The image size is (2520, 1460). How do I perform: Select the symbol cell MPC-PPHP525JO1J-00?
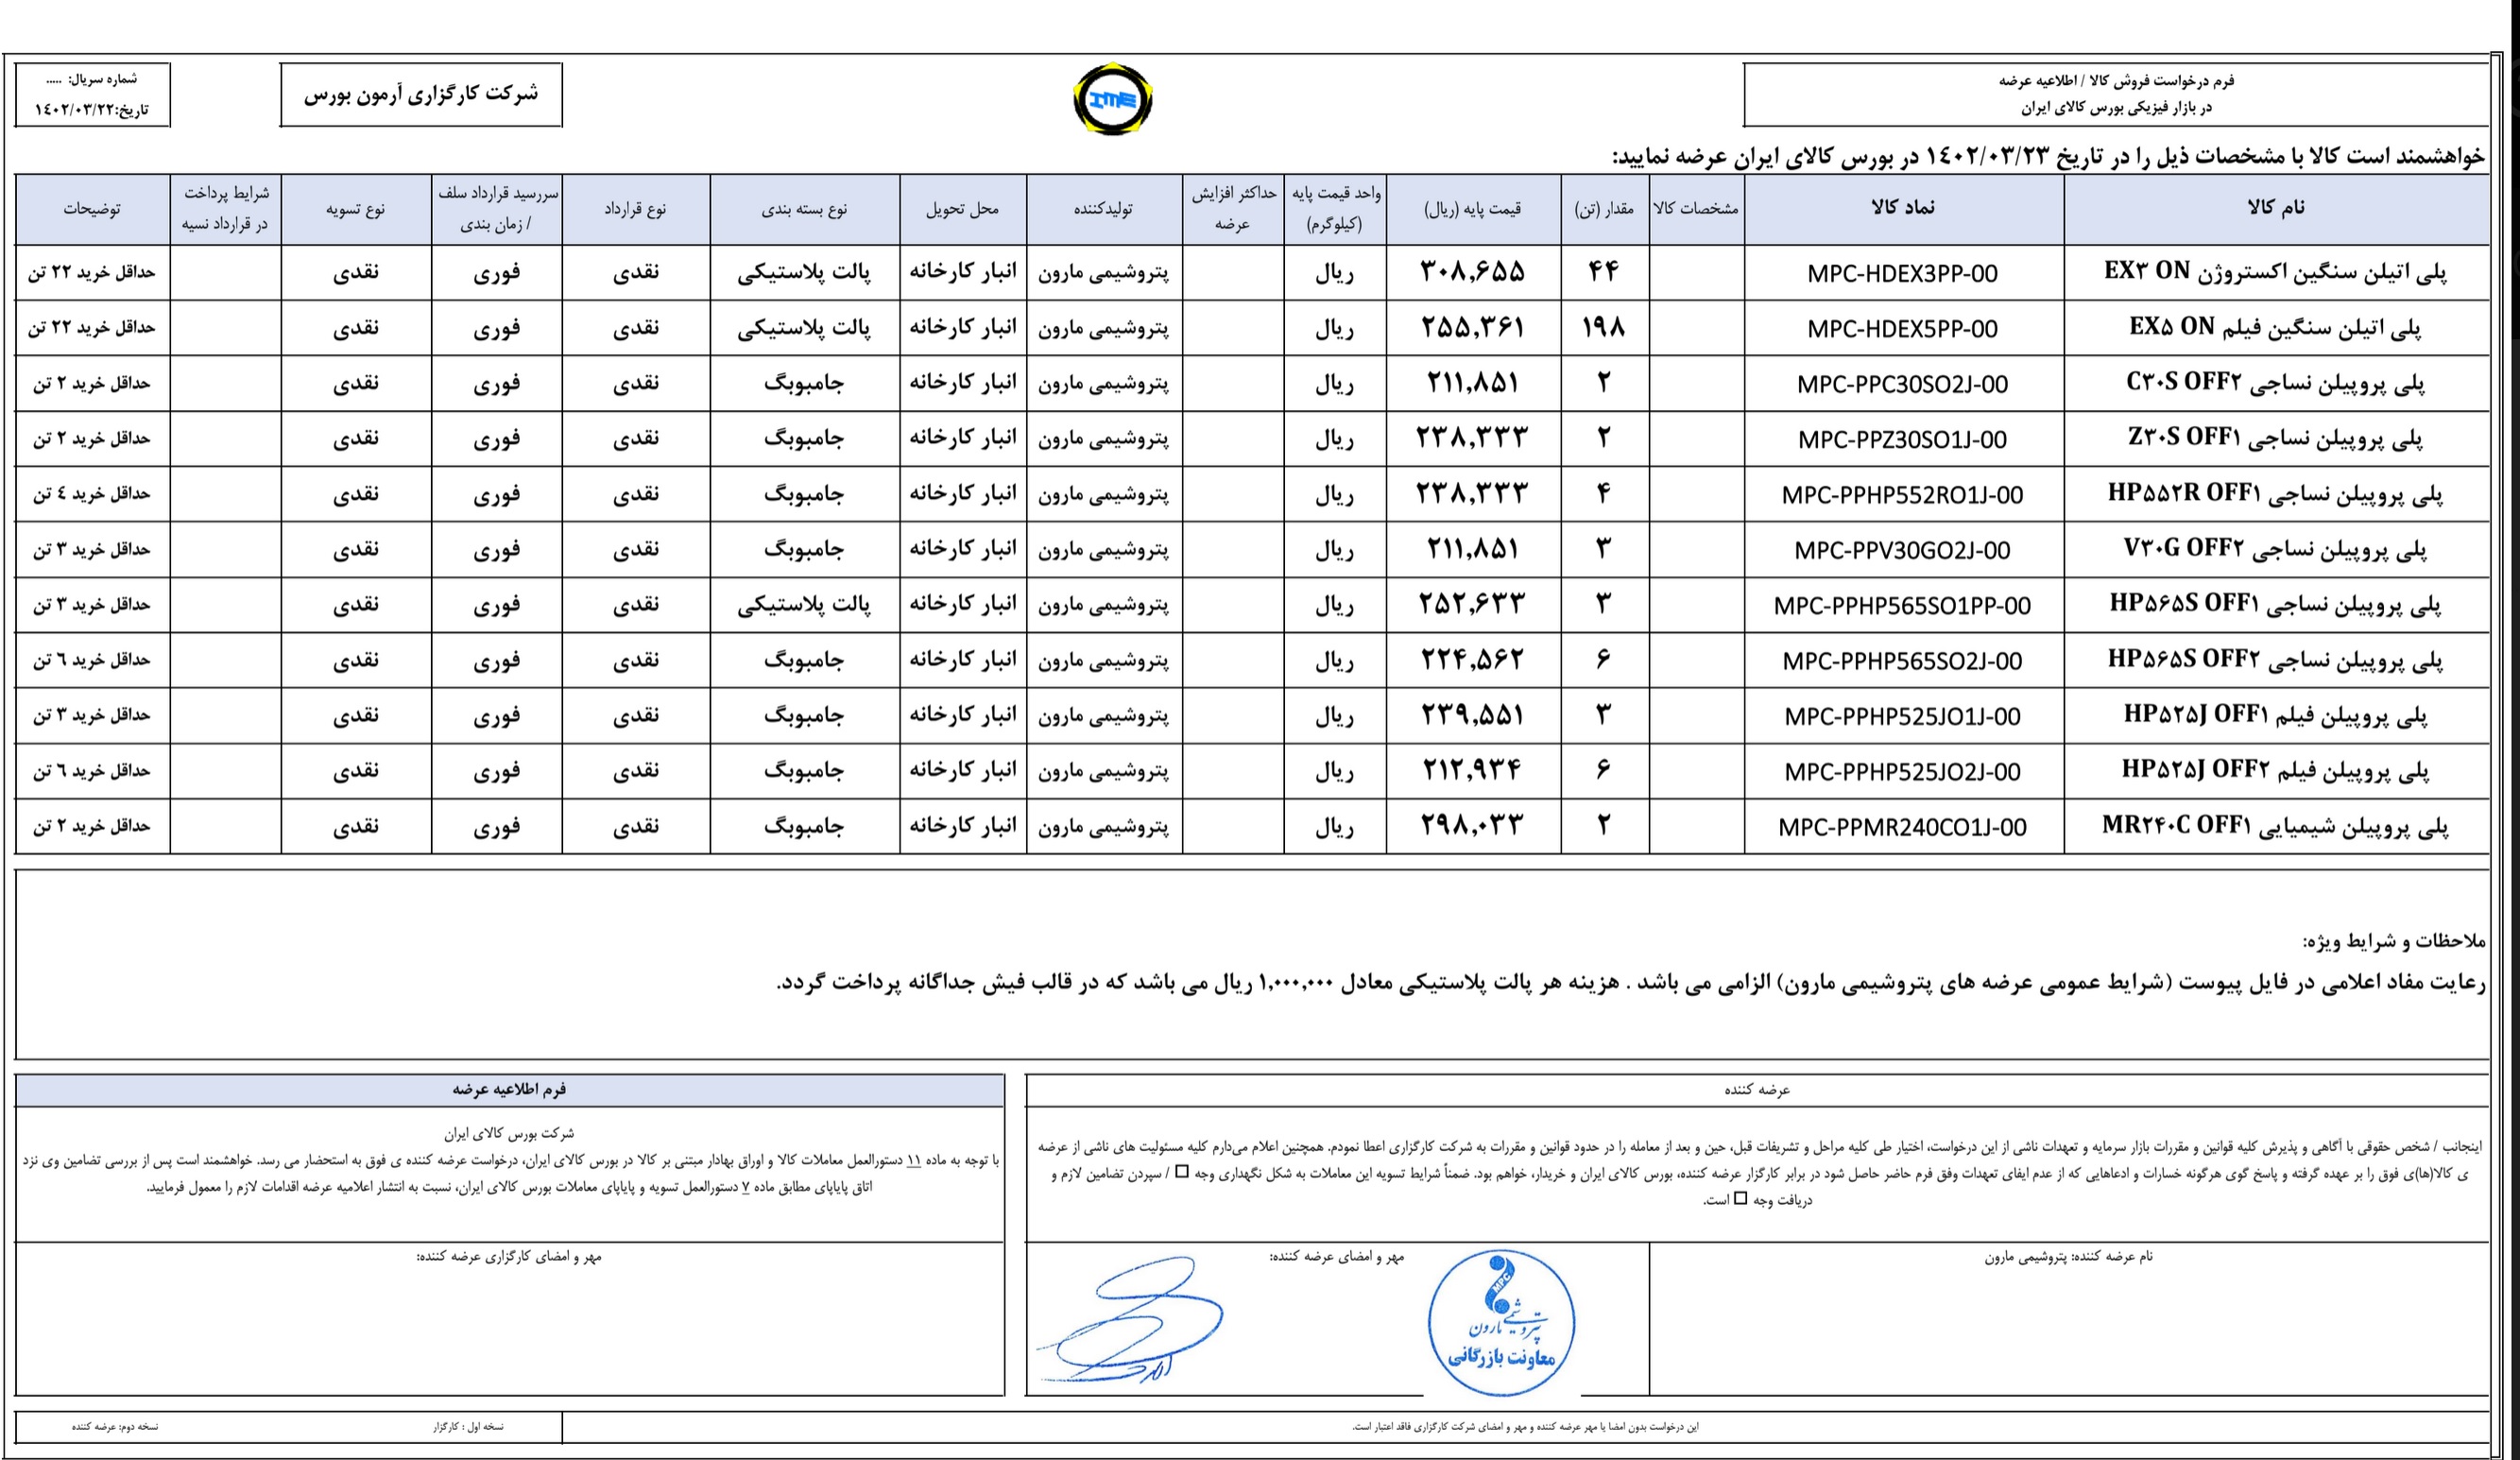[x=1903, y=716]
